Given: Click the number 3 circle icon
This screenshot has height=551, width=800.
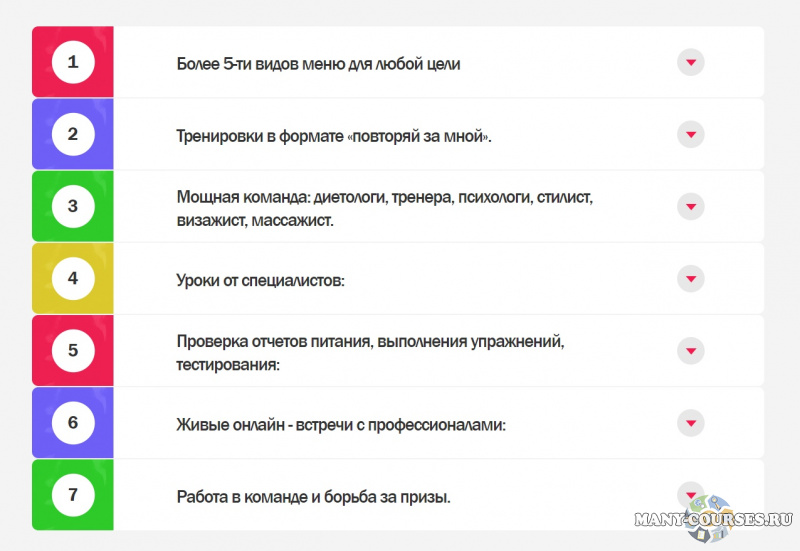Looking at the screenshot, I should pyautogui.click(x=73, y=206).
